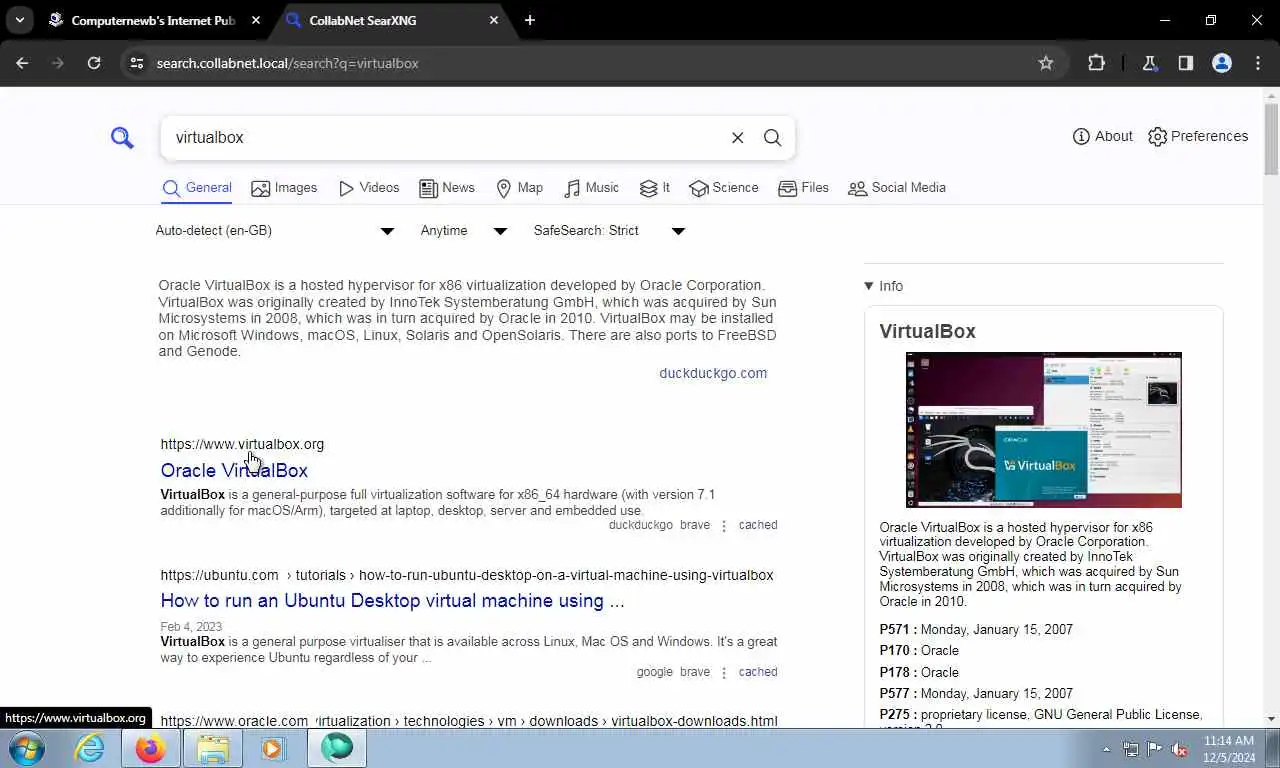Image resolution: width=1280 pixels, height=768 pixels.
Task: Switch to the Map tab
Action: tap(520, 188)
